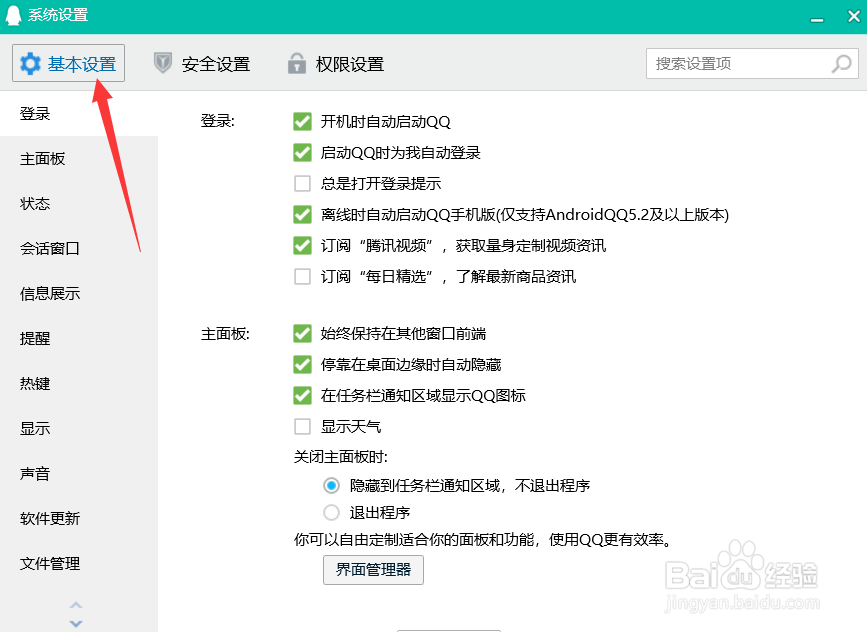This screenshot has height=632, width=867.
Task: Click the shield icon of 安全设置
Action: [x=163, y=63]
